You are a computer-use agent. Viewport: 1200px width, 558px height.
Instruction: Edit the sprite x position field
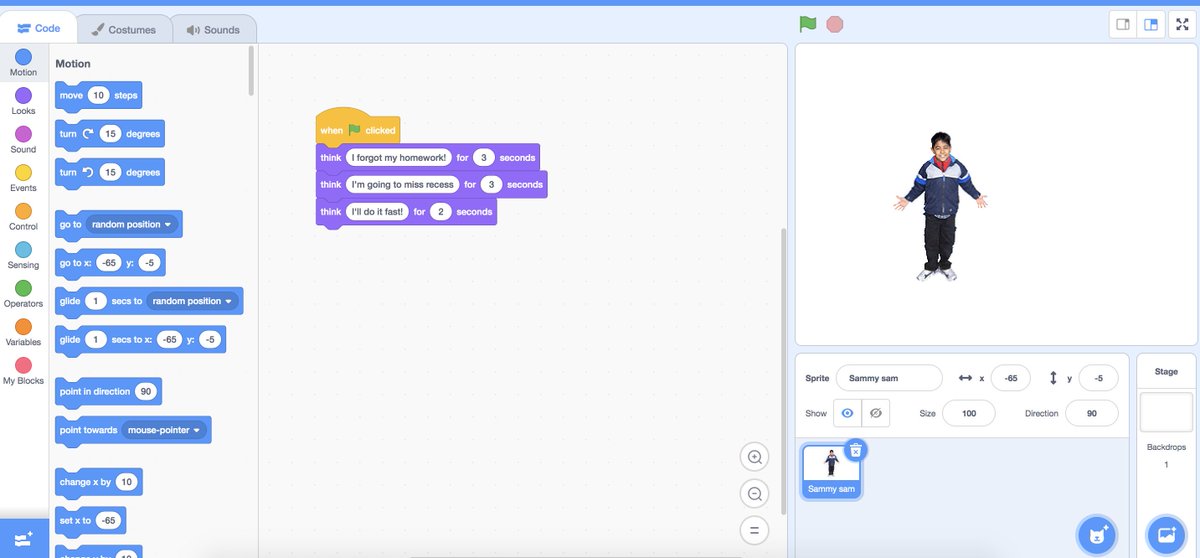pos(1011,378)
